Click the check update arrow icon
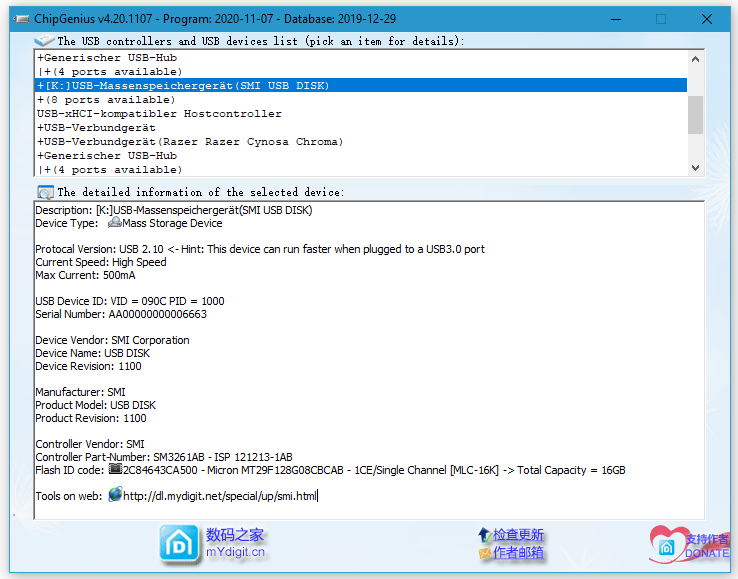The width and height of the screenshot is (738, 579). 485,535
